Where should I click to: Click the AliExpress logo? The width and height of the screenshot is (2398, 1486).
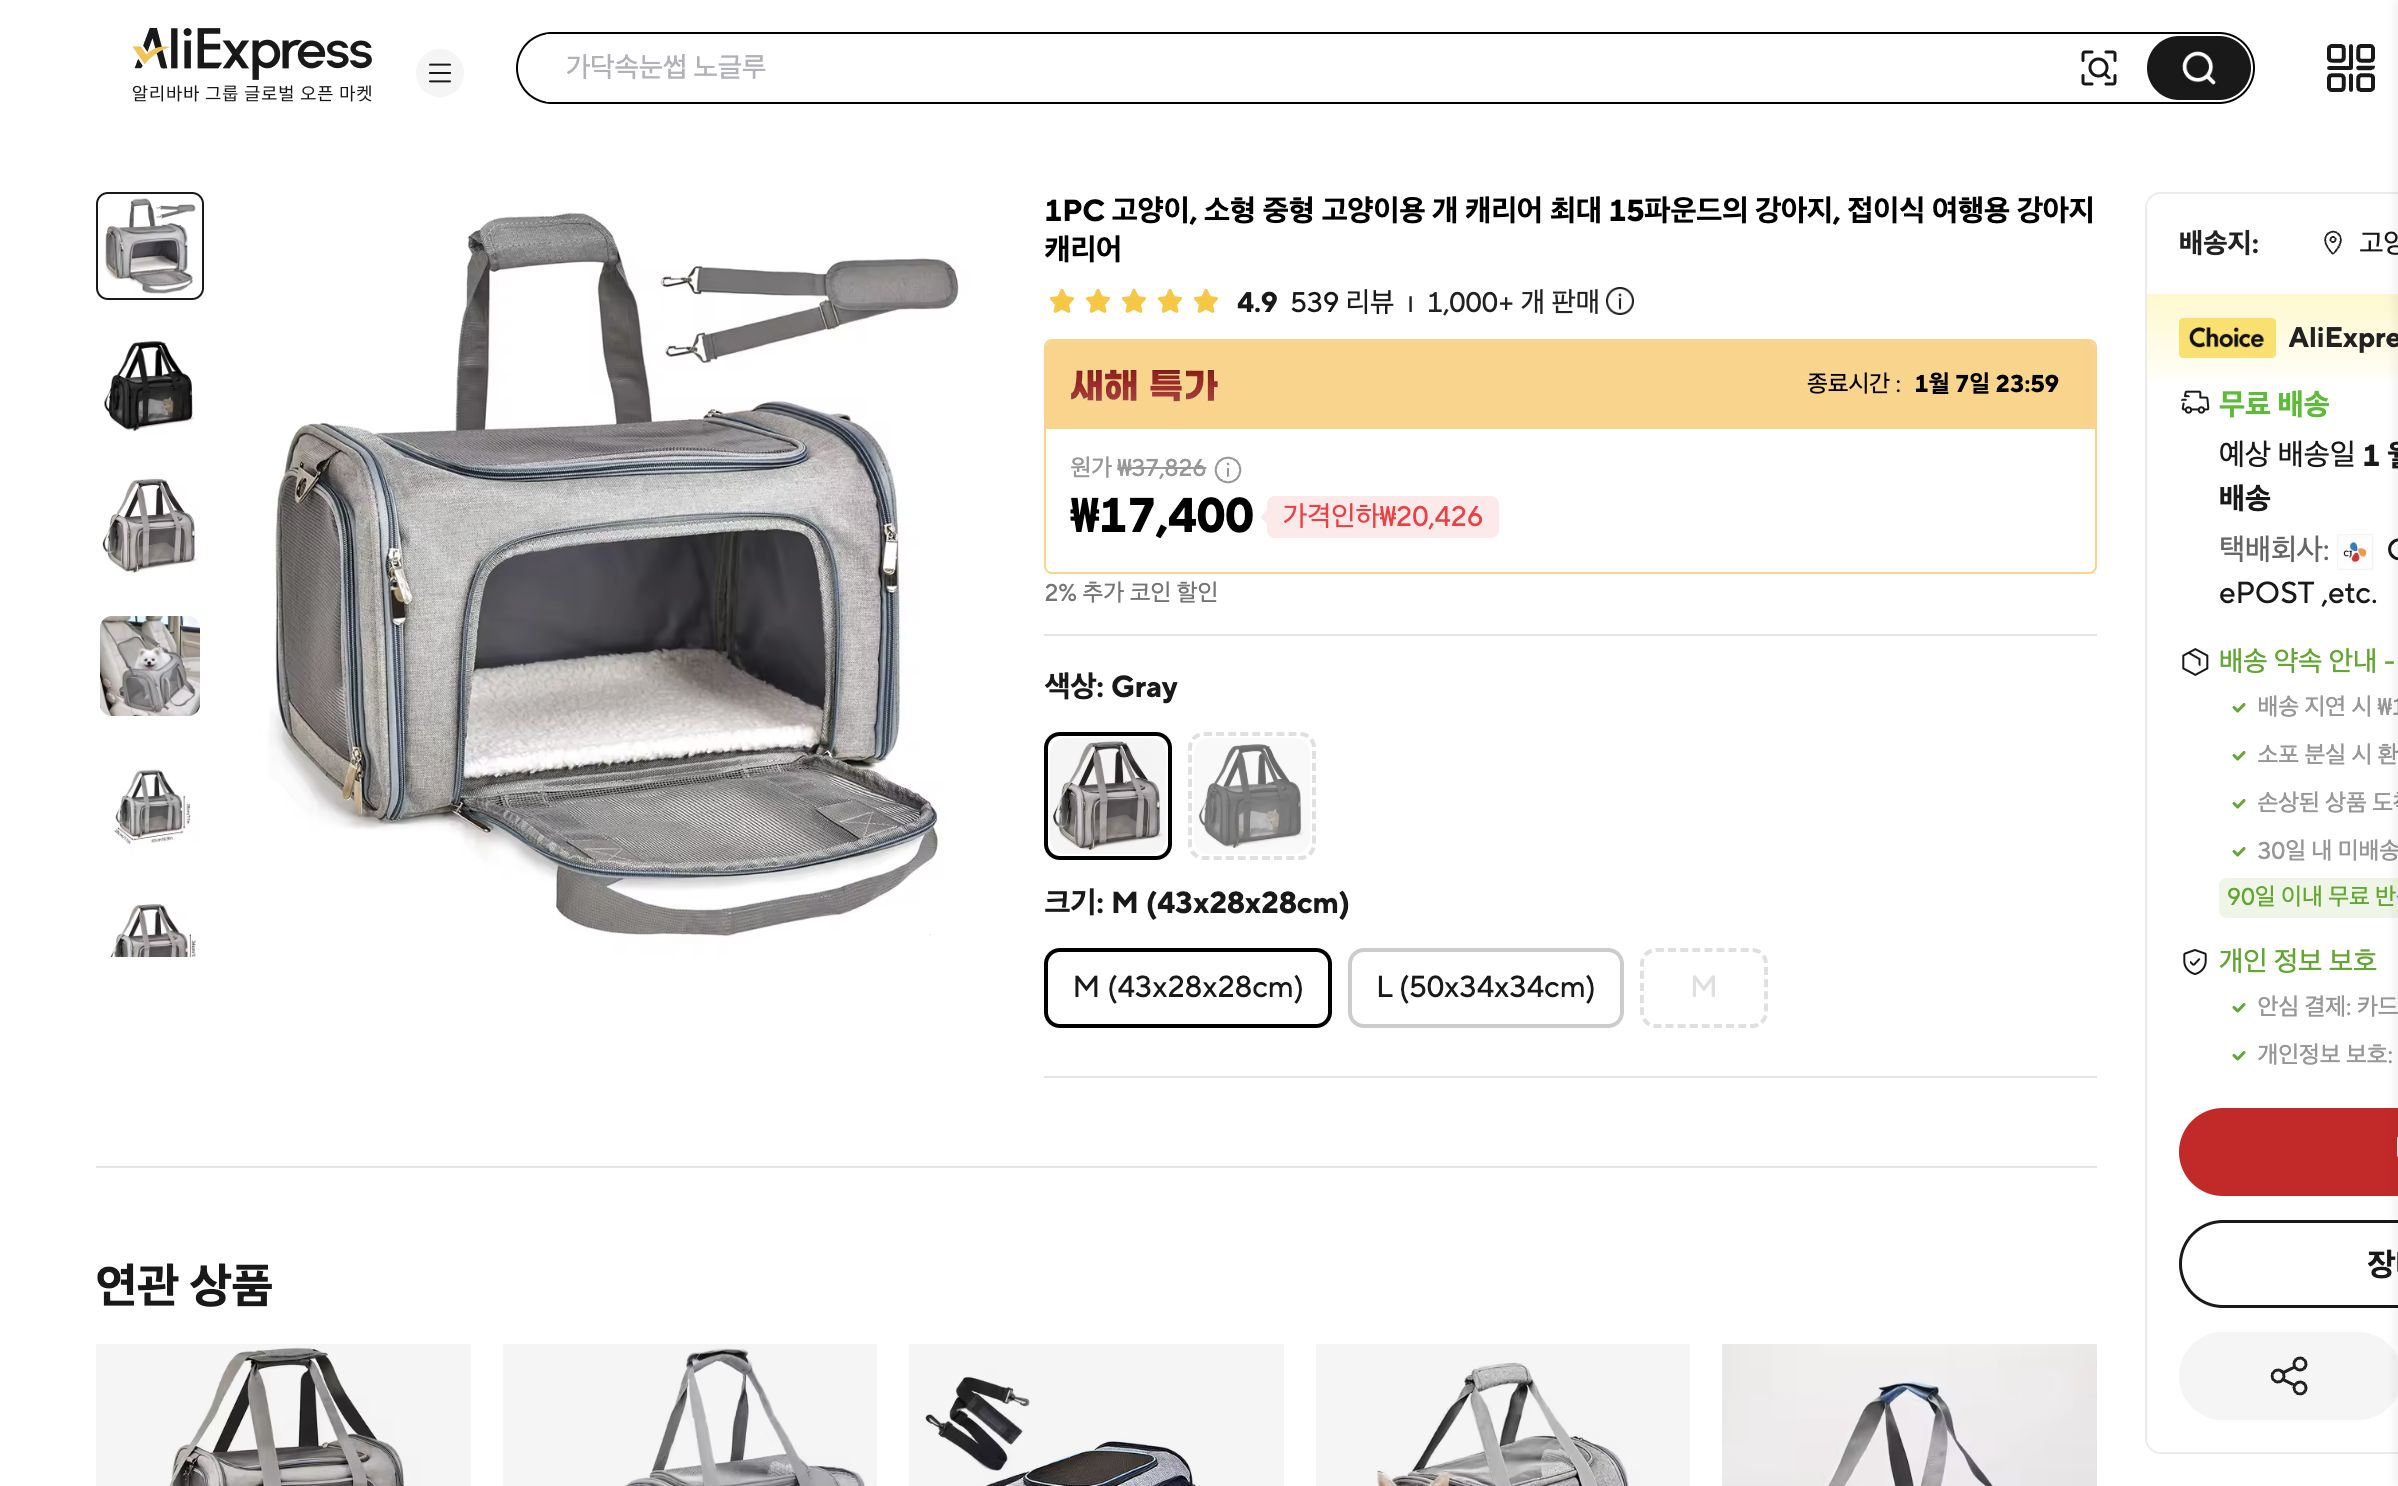pyautogui.click(x=250, y=52)
